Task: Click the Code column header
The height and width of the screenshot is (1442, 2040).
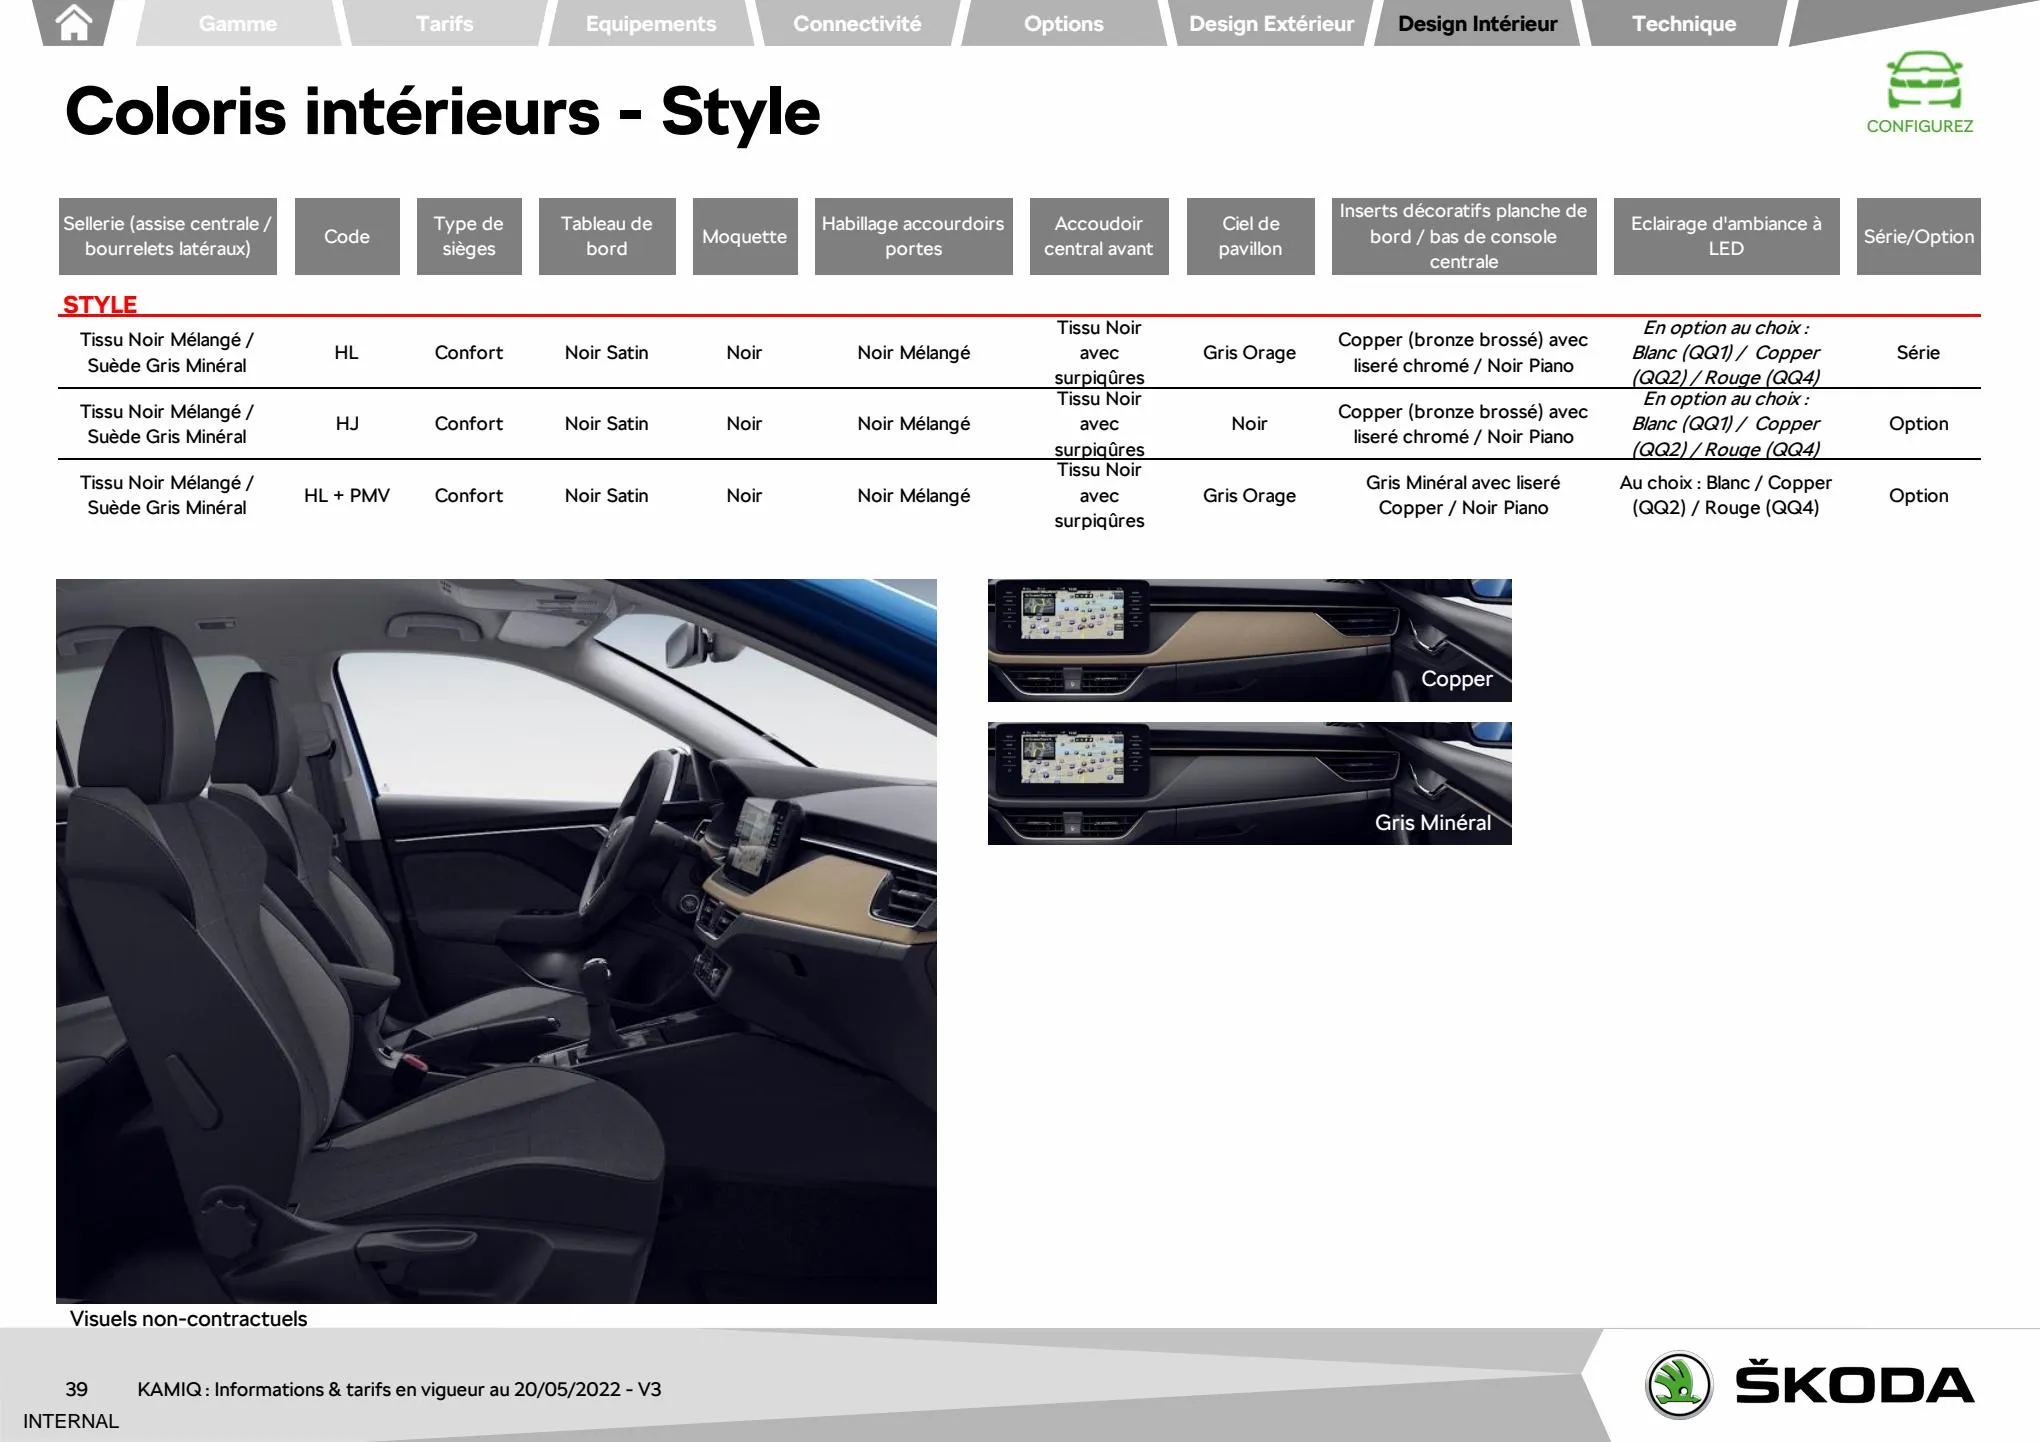Action: [347, 236]
